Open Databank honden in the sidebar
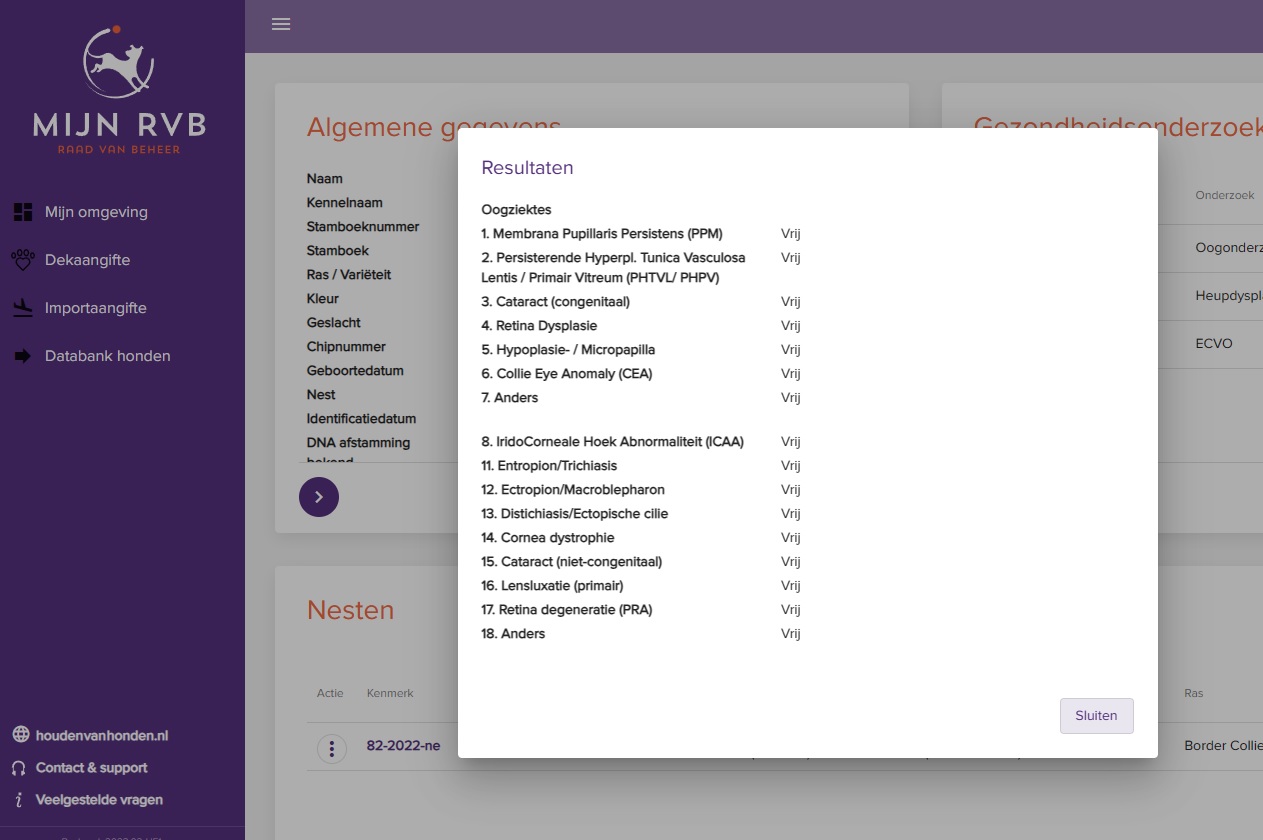This screenshot has width=1263, height=840. (x=107, y=356)
